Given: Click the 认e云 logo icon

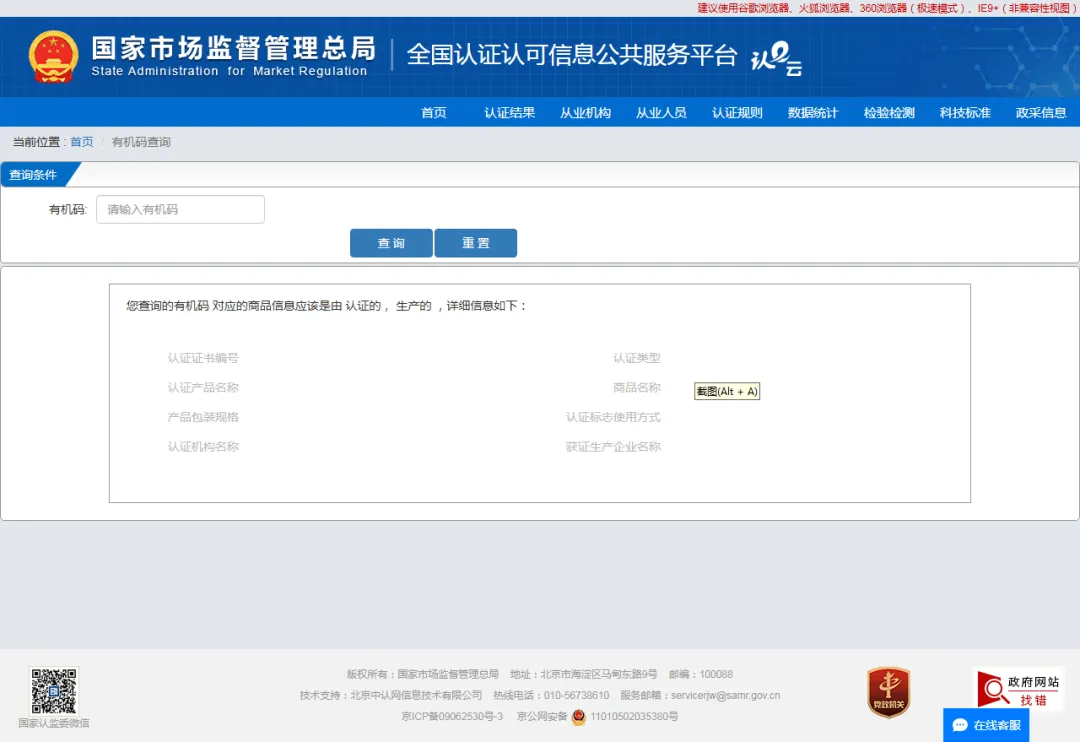Looking at the screenshot, I should point(777,58).
